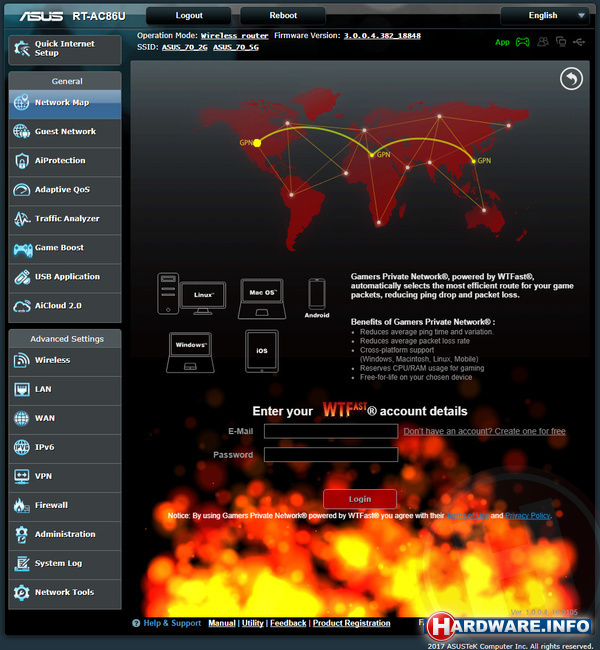The width and height of the screenshot is (600, 650).
Task: Open Firewall settings
Action: click(65, 506)
